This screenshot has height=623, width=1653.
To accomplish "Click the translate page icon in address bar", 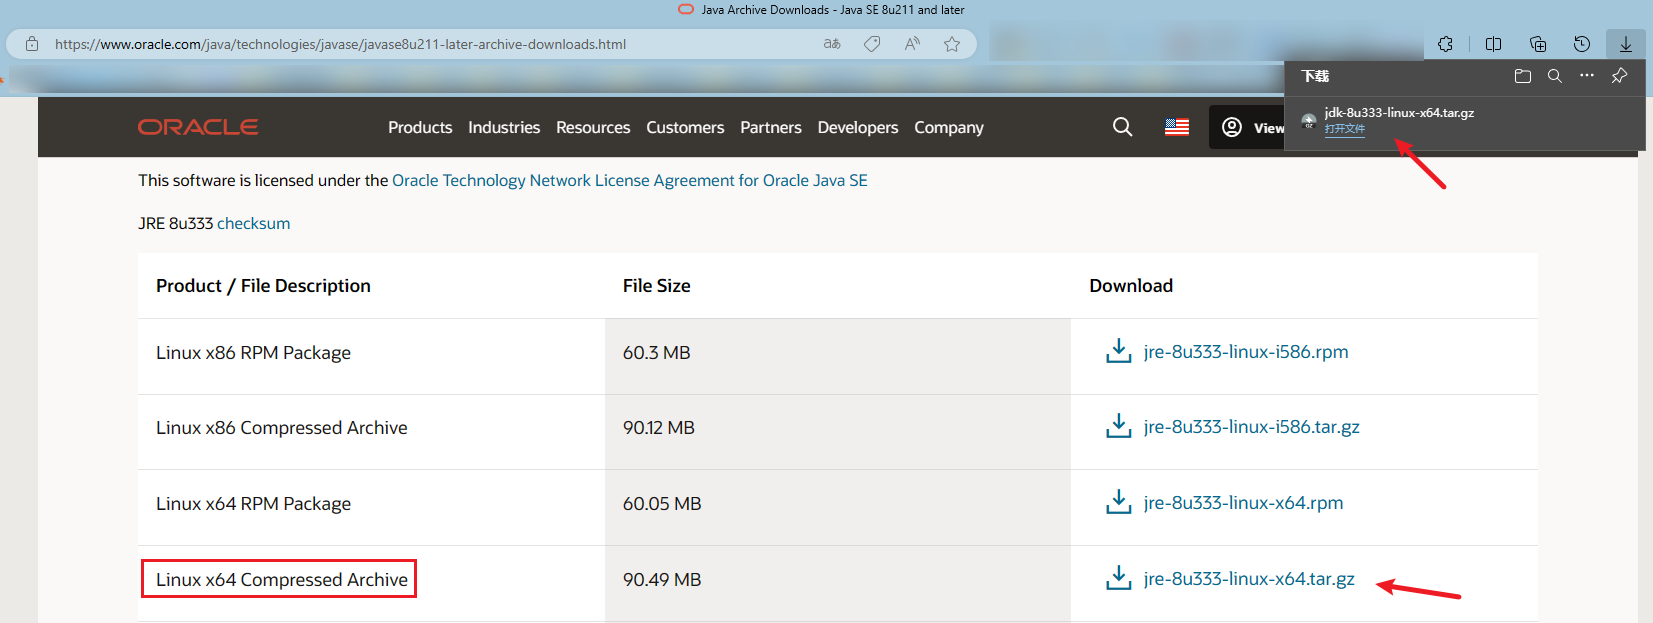I will (832, 44).
